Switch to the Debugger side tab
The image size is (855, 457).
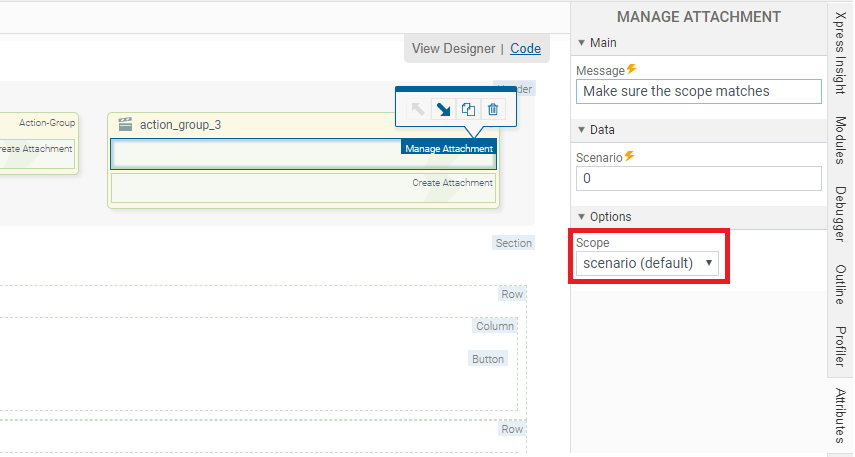[840, 214]
